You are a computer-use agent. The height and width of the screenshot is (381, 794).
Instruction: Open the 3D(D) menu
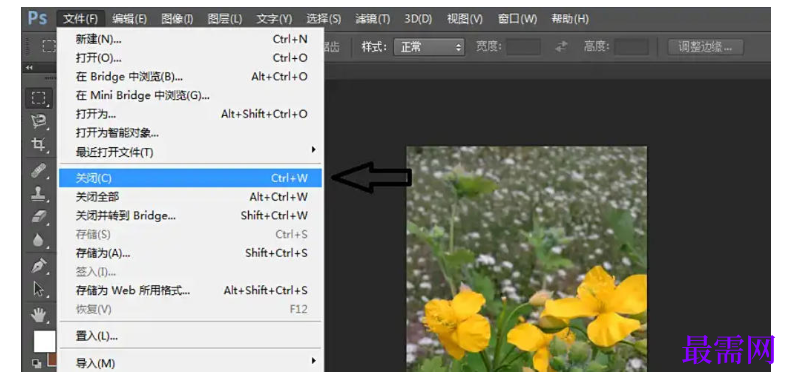click(x=418, y=19)
